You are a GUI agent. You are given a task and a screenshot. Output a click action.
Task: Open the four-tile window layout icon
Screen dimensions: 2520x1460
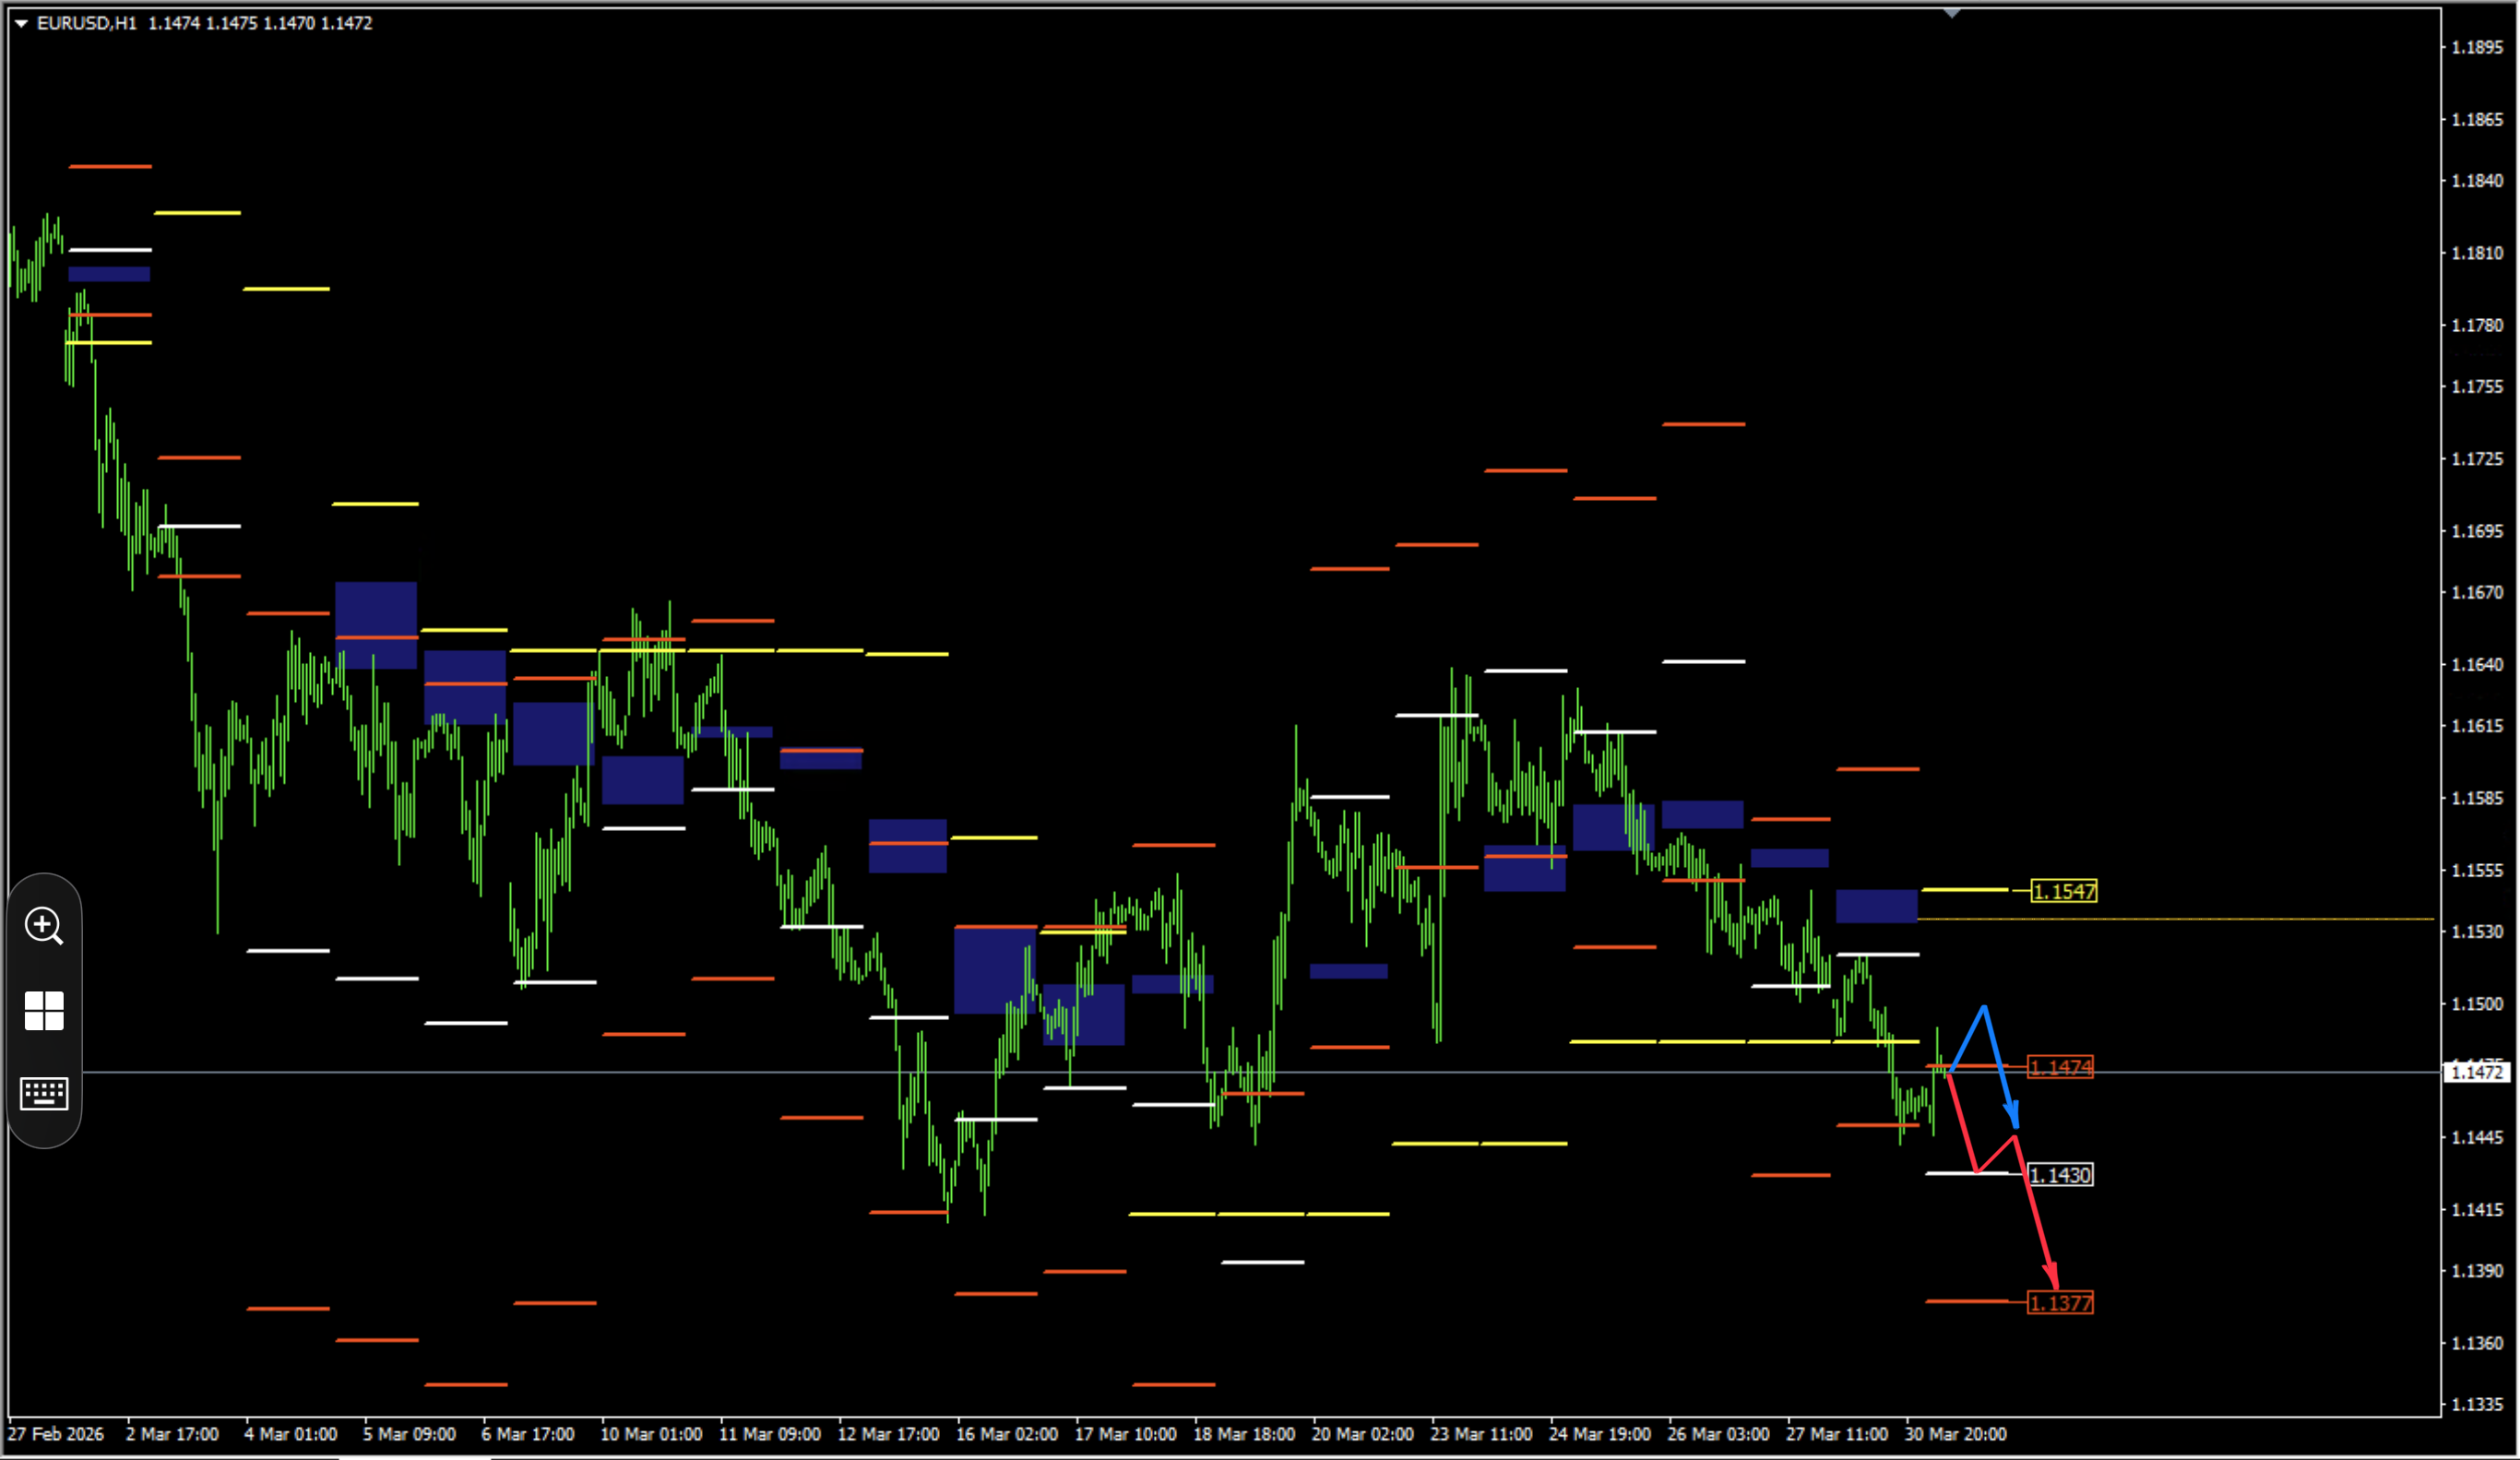44,1011
